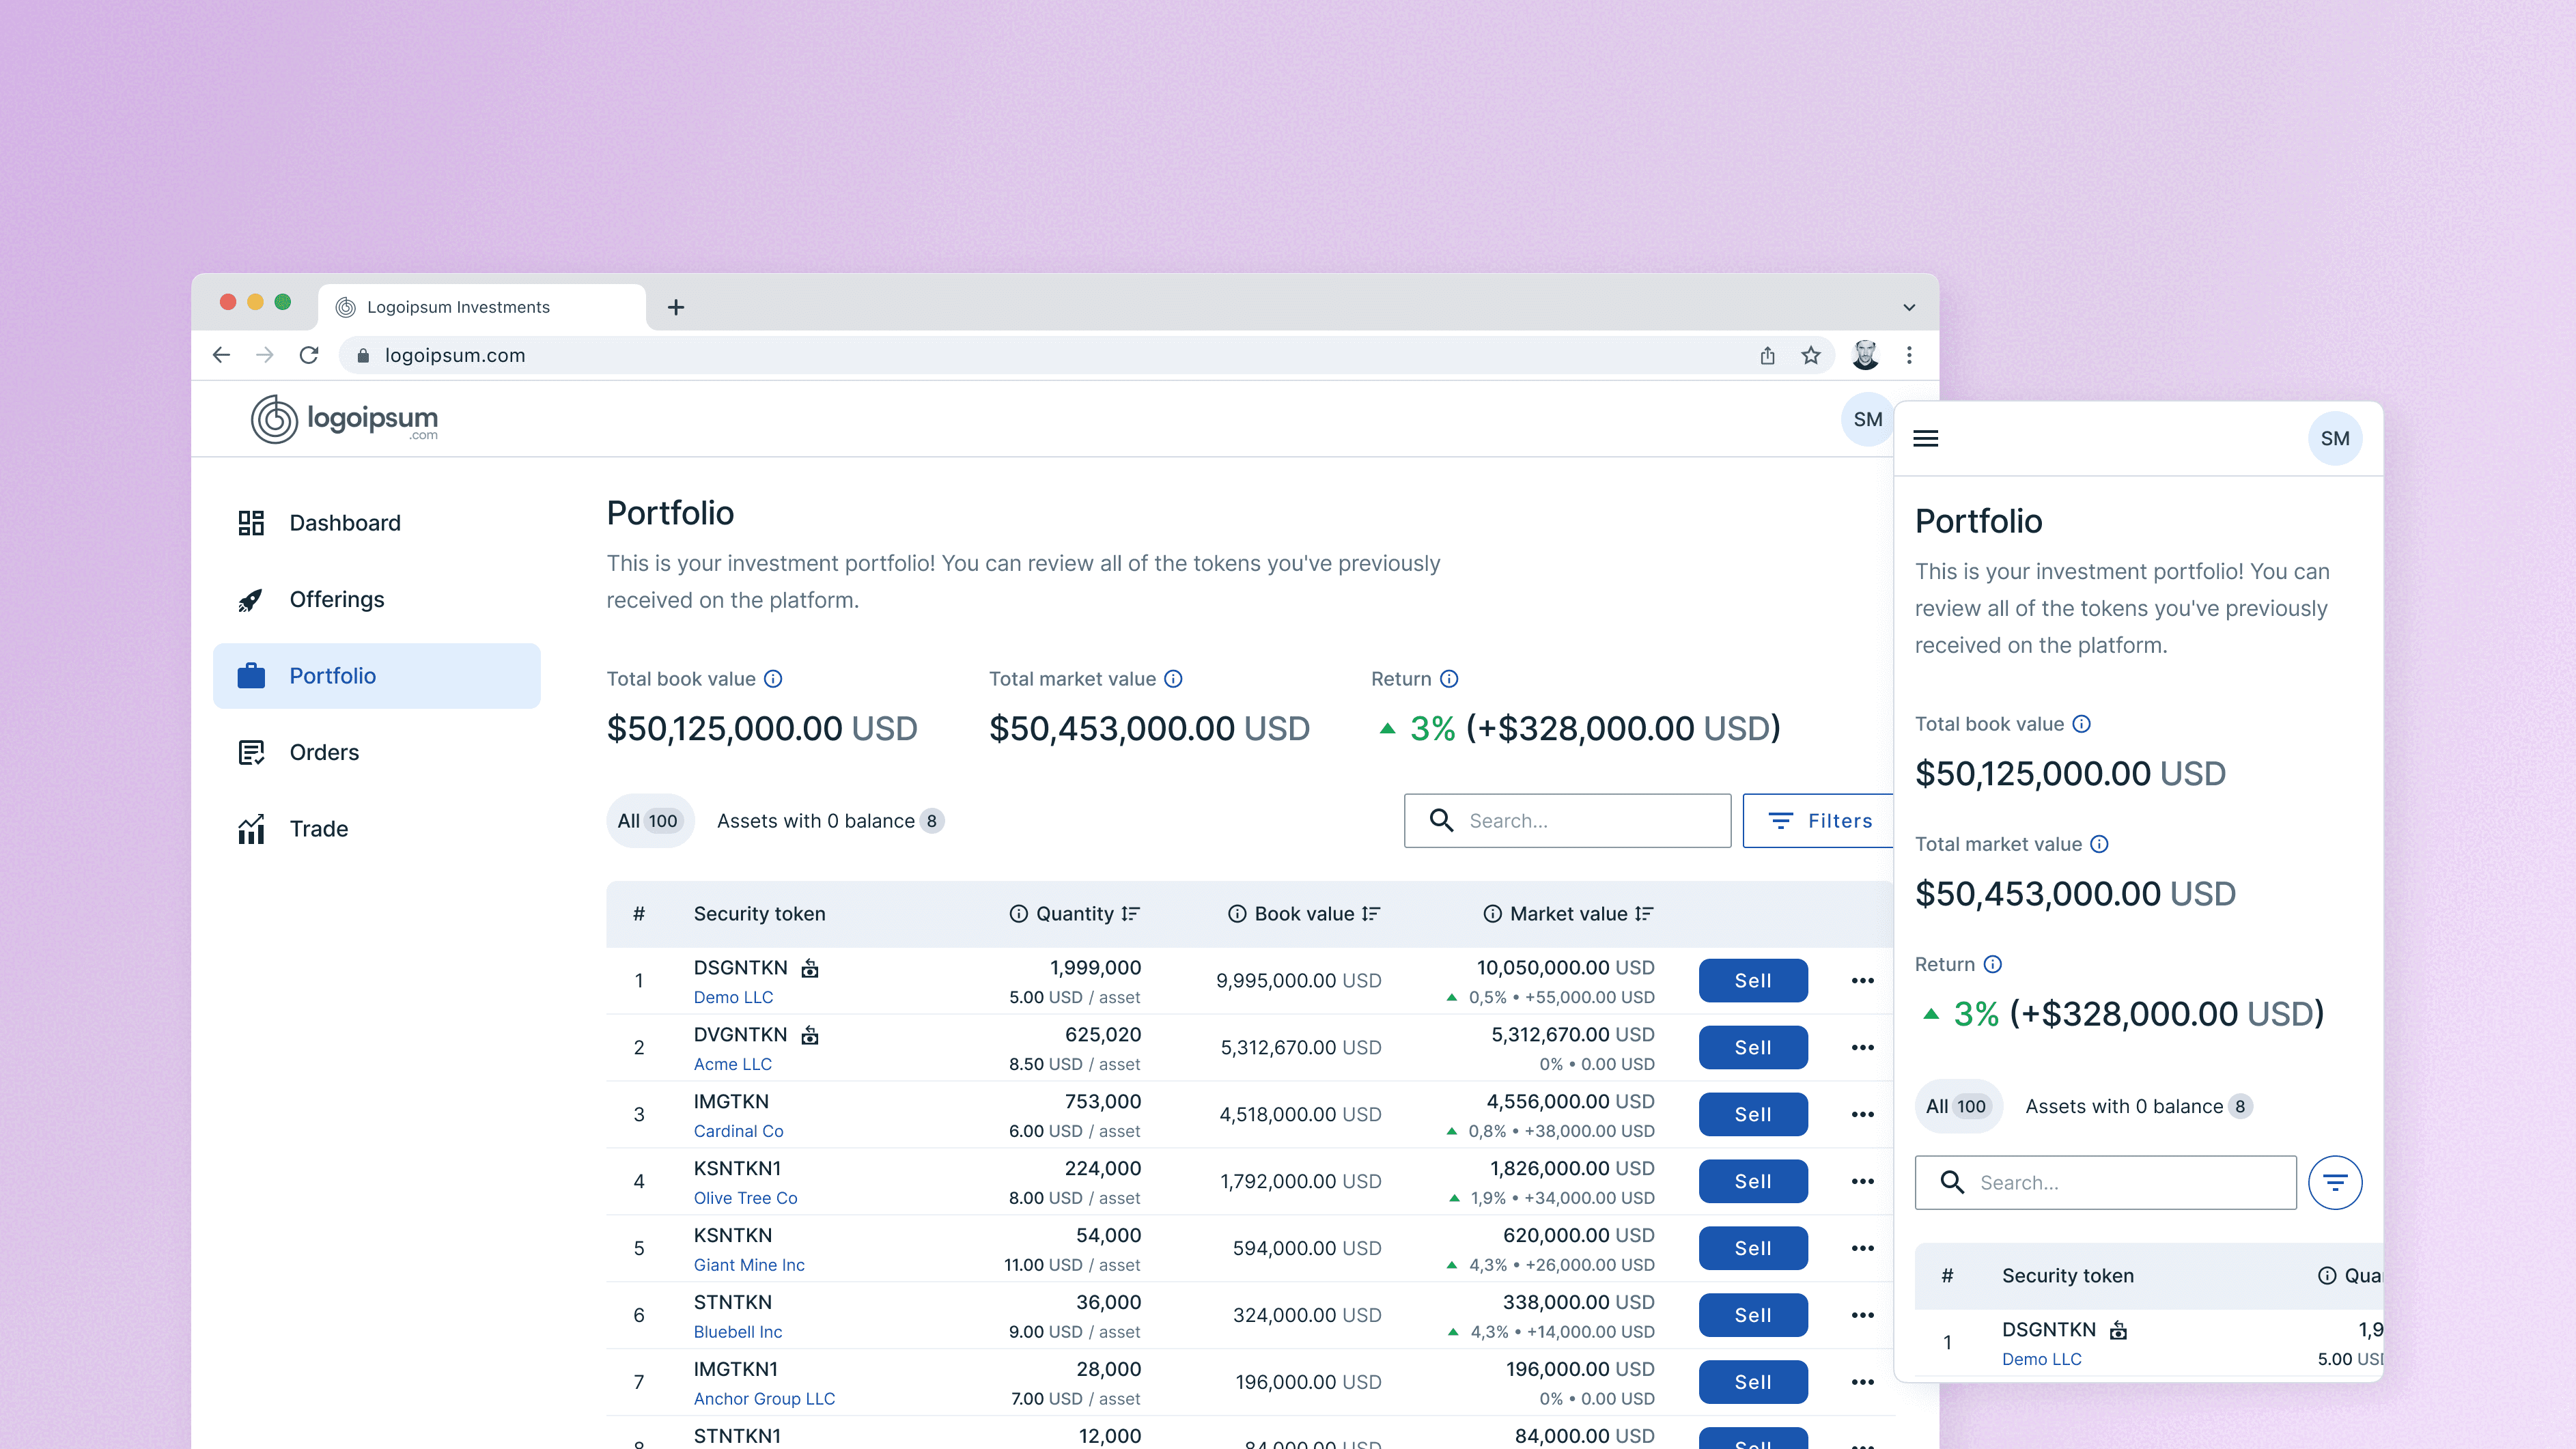Open three-dot menu for DSGNTKN row
The height and width of the screenshot is (1449, 2576).
pos(1862,980)
